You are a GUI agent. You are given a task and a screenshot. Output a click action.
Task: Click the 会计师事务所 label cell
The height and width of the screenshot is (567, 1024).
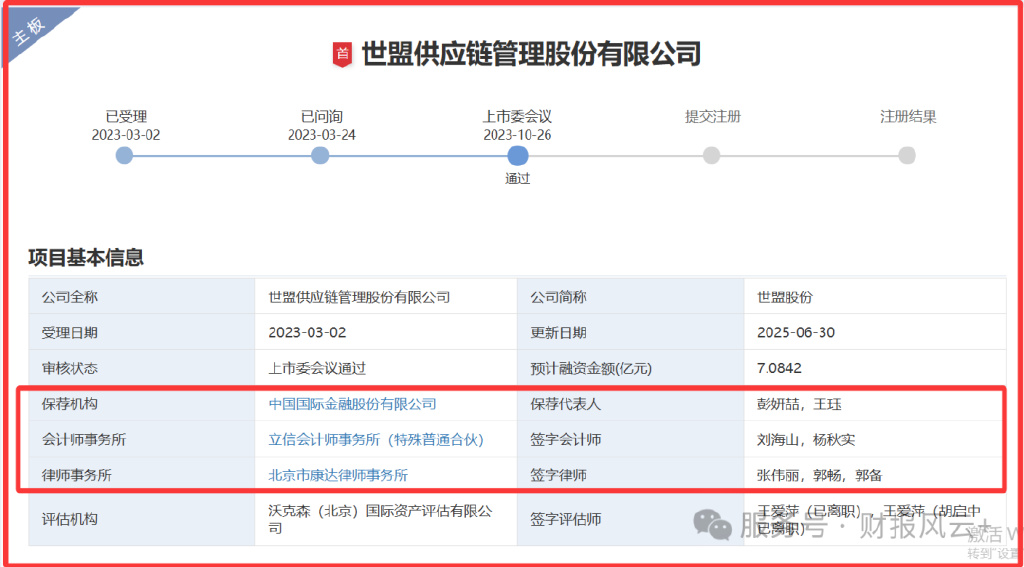pos(142,440)
